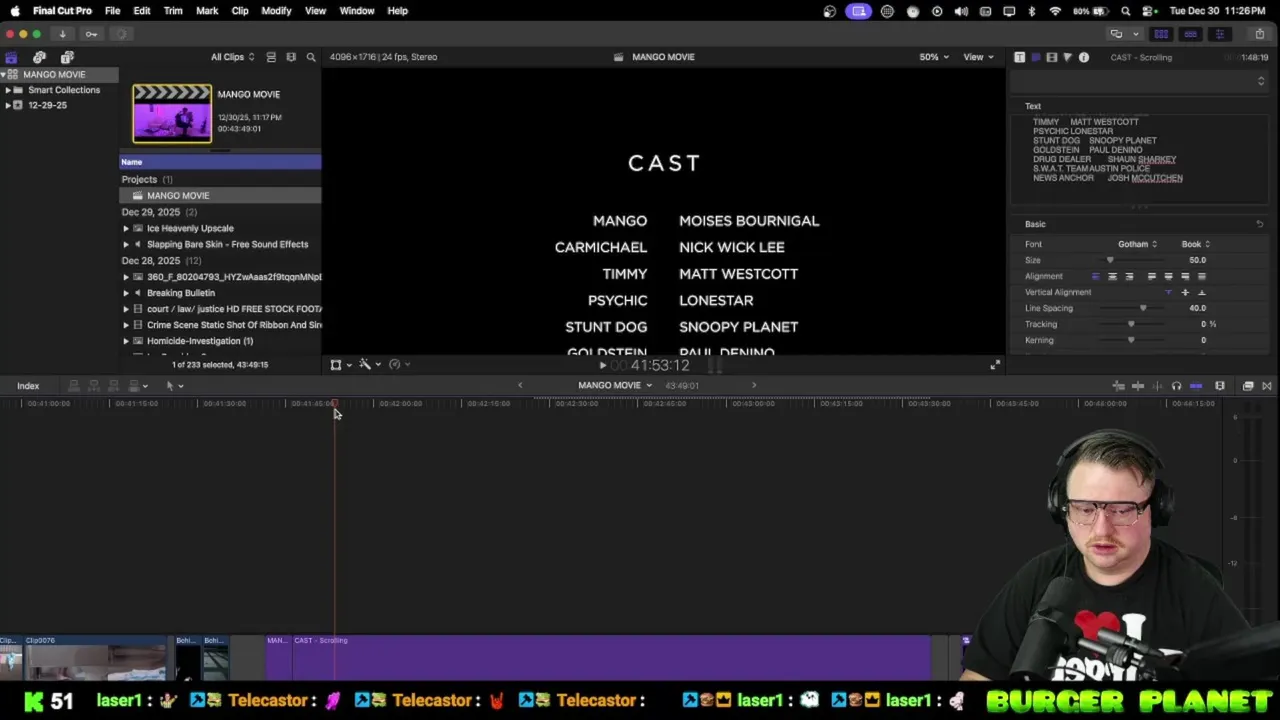Solo selected items headphones button
The width and height of the screenshot is (1280, 720).
coord(1176,386)
